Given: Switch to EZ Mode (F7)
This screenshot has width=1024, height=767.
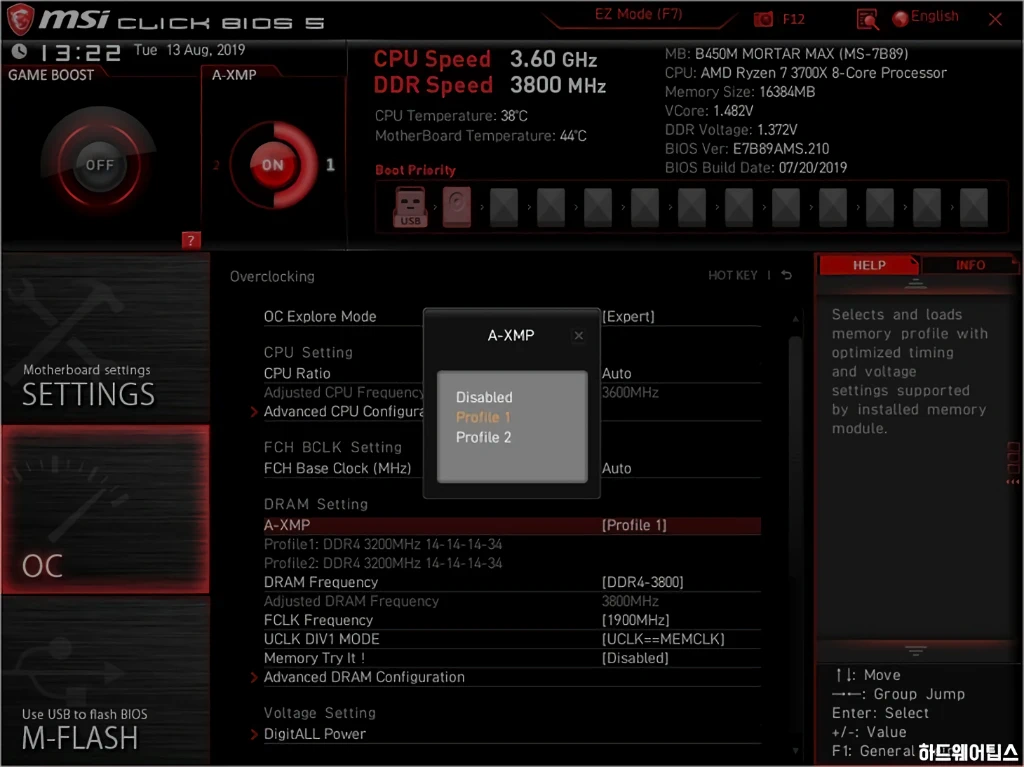Looking at the screenshot, I should pos(639,14).
